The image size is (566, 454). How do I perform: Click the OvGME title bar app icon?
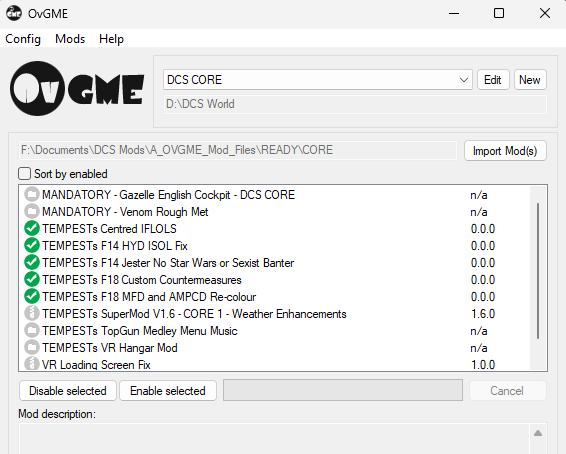coord(14,13)
